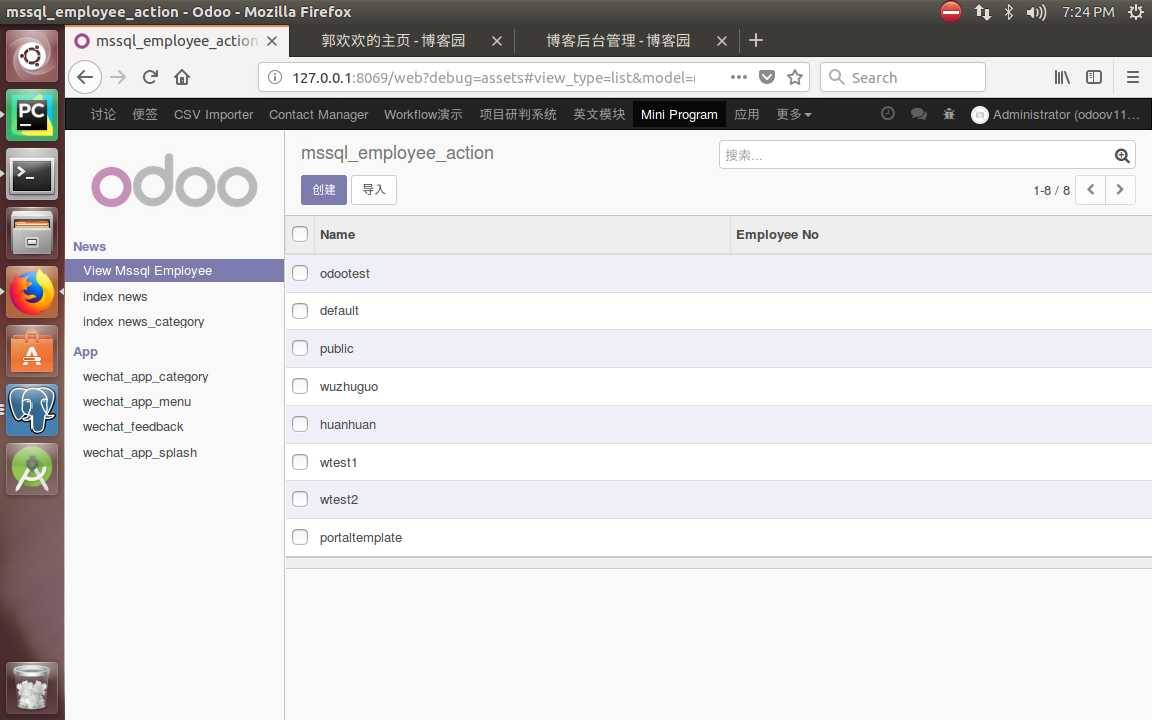Screen dimensions: 1152x720
Task: Open Firefox Library icon
Action: tap(1062, 77)
